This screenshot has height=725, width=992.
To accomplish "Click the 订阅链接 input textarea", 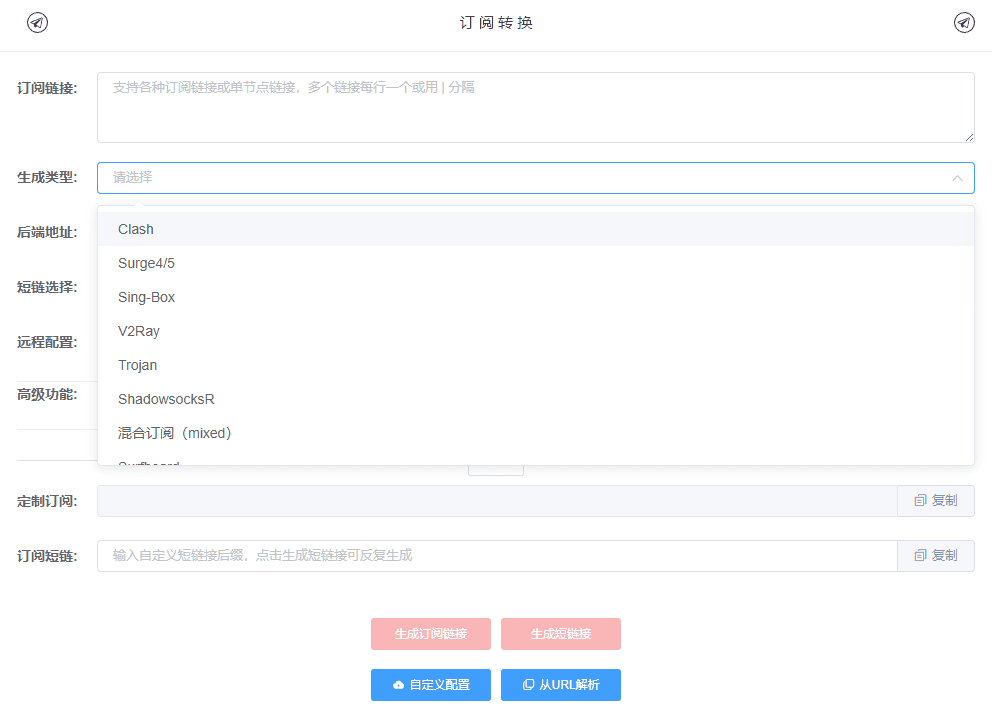I will pyautogui.click(x=535, y=107).
